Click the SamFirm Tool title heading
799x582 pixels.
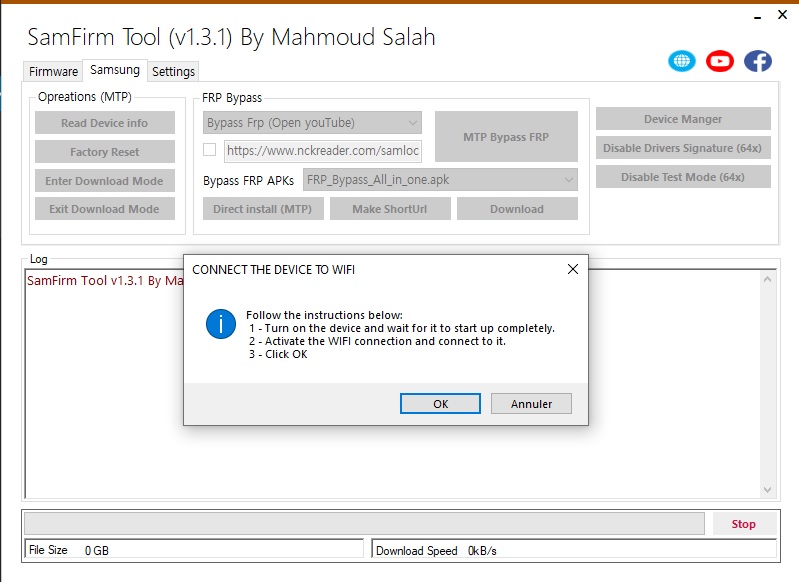pyautogui.click(x=231, y=37)
